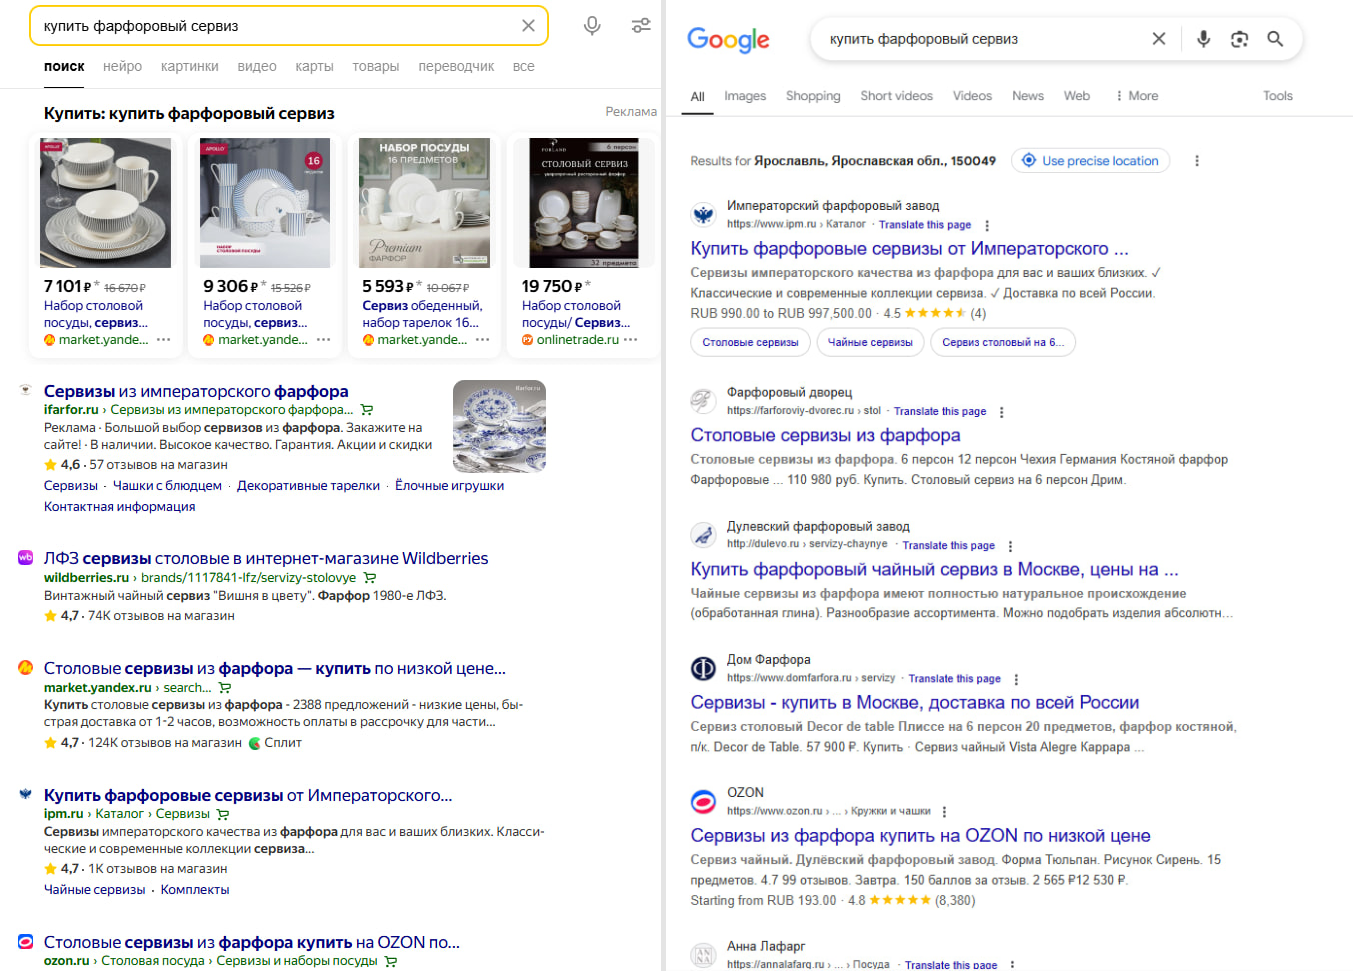Click Use precise location button
Screen dimensions: 1353x971
[1090, 161]
